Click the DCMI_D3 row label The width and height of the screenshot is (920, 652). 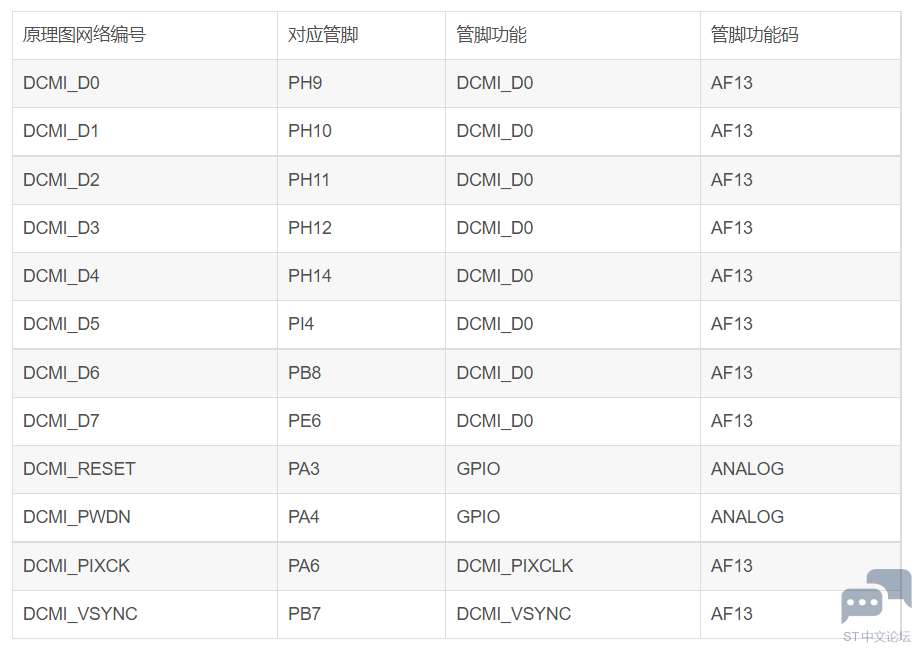click(x=145, y=228)
